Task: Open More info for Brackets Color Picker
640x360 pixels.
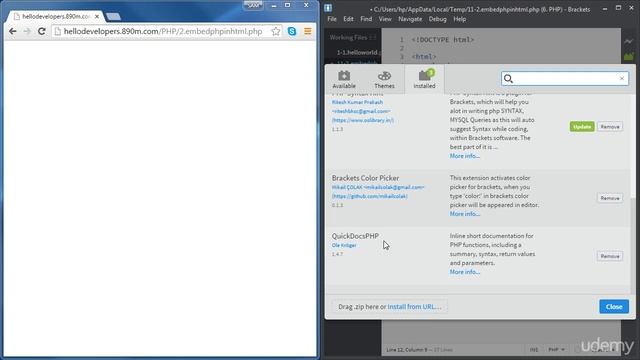Action: coord(464,214)
